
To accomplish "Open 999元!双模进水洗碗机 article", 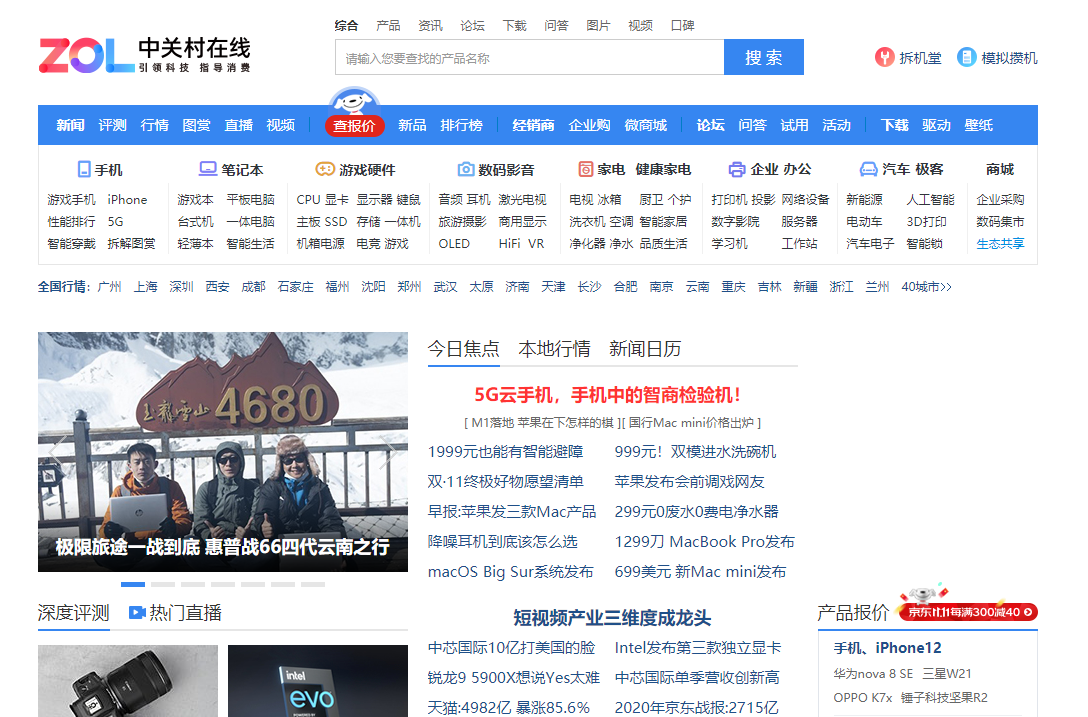I will click(695, 452).
